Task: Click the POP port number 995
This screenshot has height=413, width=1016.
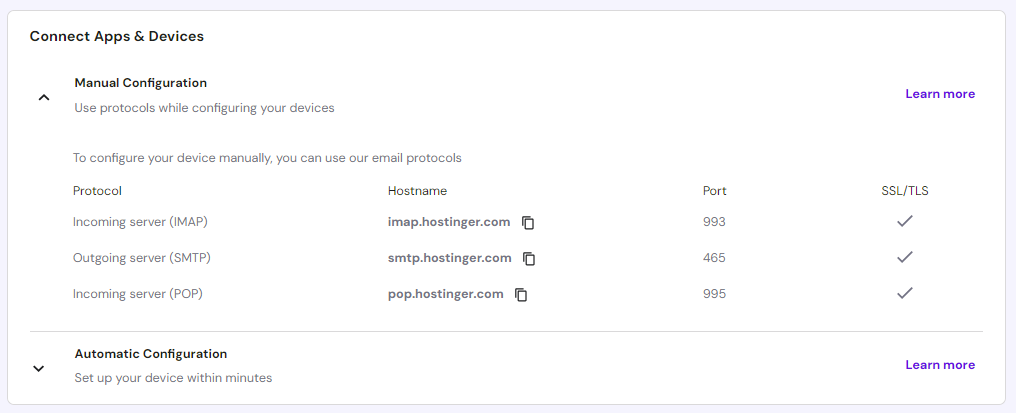Action: click(714, 294)
